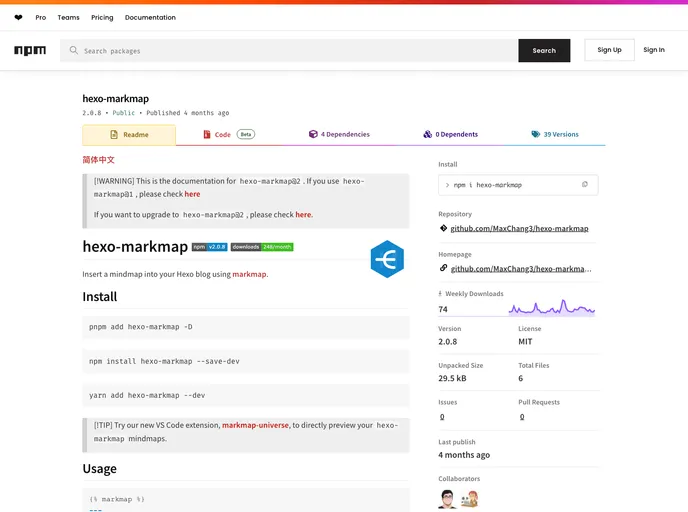Viewport: 688px width, 512px height.
Task: Switch to the Readme tab
Action: pos(129,135)
